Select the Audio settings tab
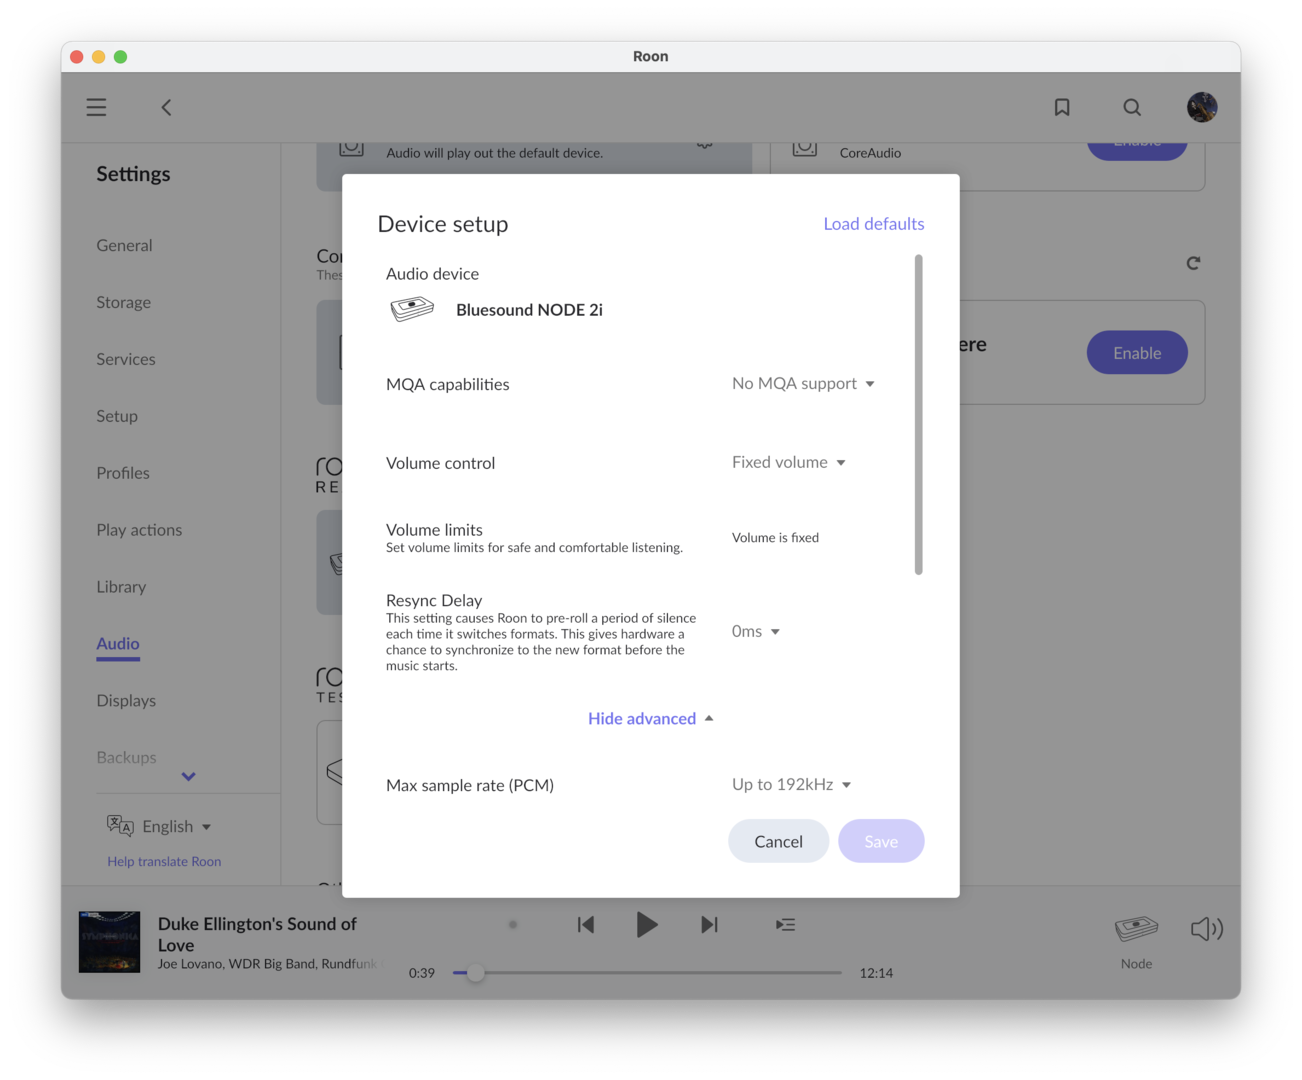The image size is (1302, 1080). point(118,644)
